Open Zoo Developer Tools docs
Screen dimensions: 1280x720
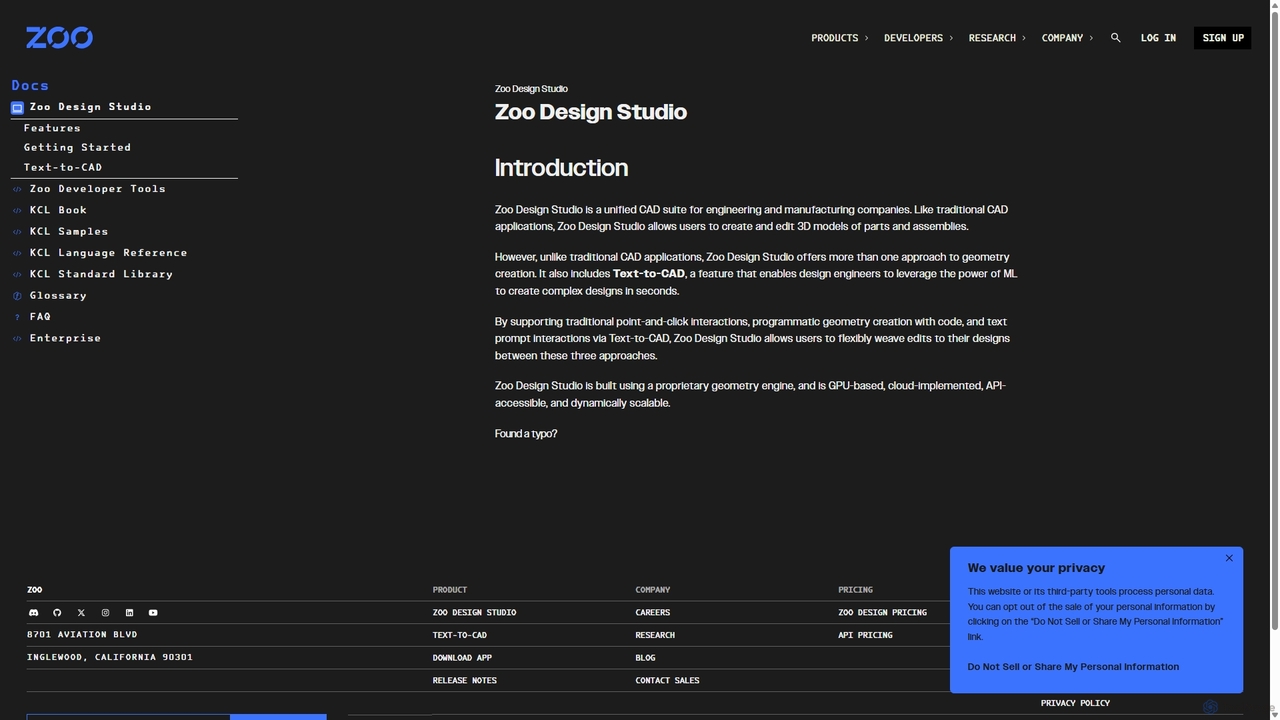[98, 189]
